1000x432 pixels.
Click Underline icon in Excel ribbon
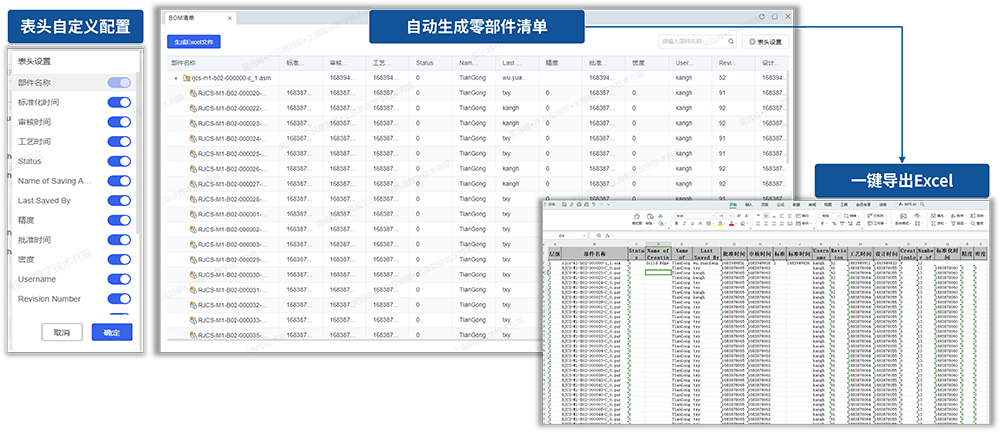point(693,223)
